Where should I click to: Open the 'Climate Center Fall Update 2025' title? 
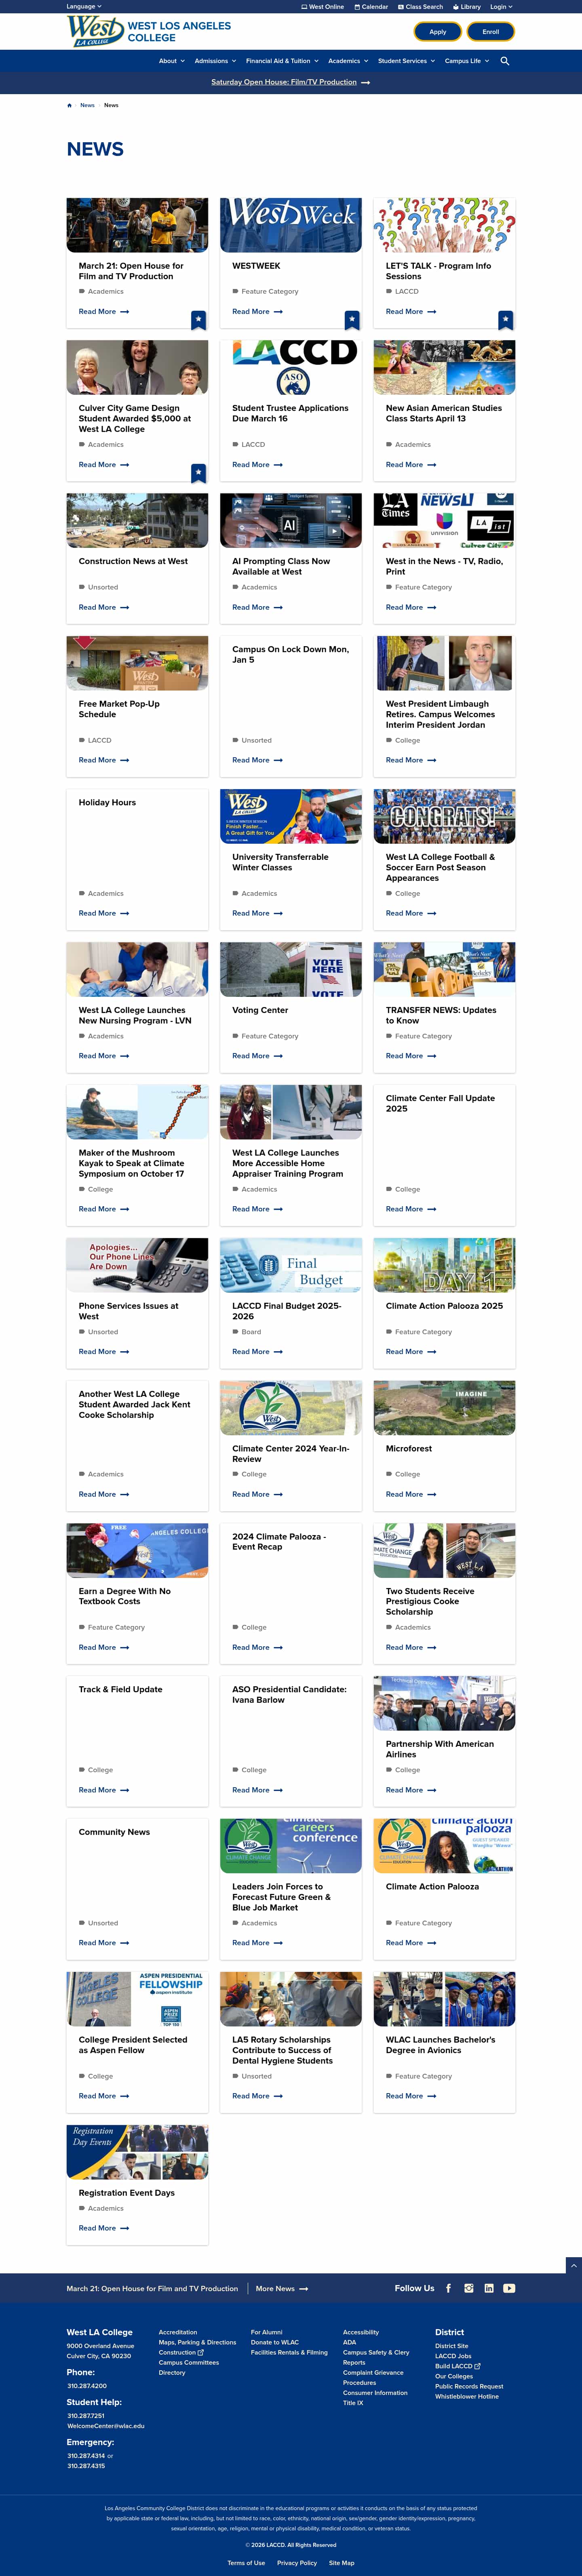[x=441, y=1104]
